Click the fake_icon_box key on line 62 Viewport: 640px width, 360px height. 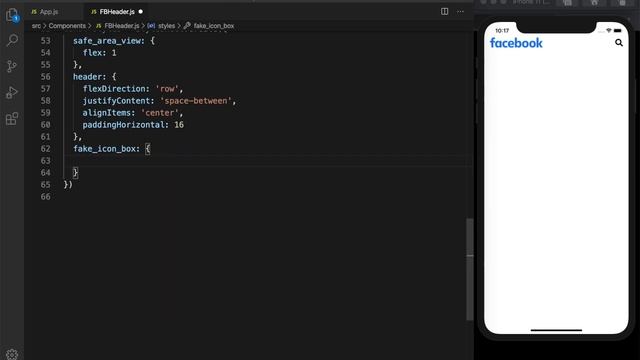(104, 149)
